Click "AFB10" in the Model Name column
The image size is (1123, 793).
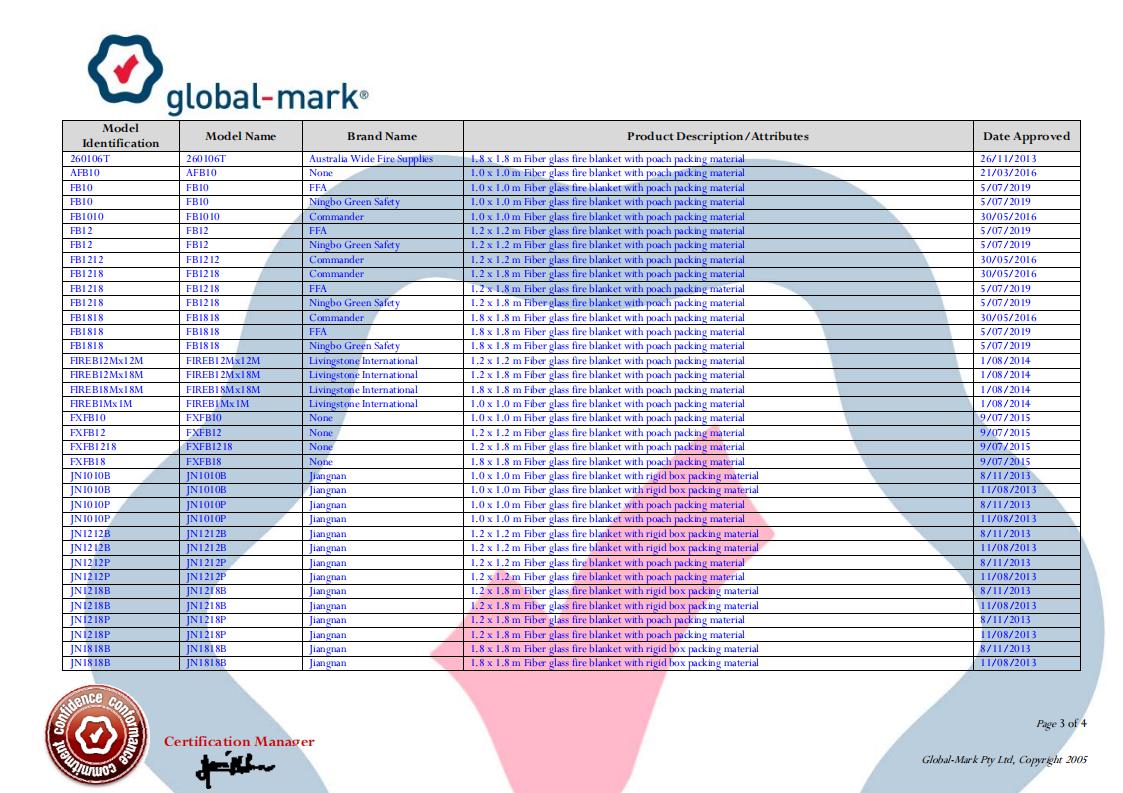click(201, 173)
